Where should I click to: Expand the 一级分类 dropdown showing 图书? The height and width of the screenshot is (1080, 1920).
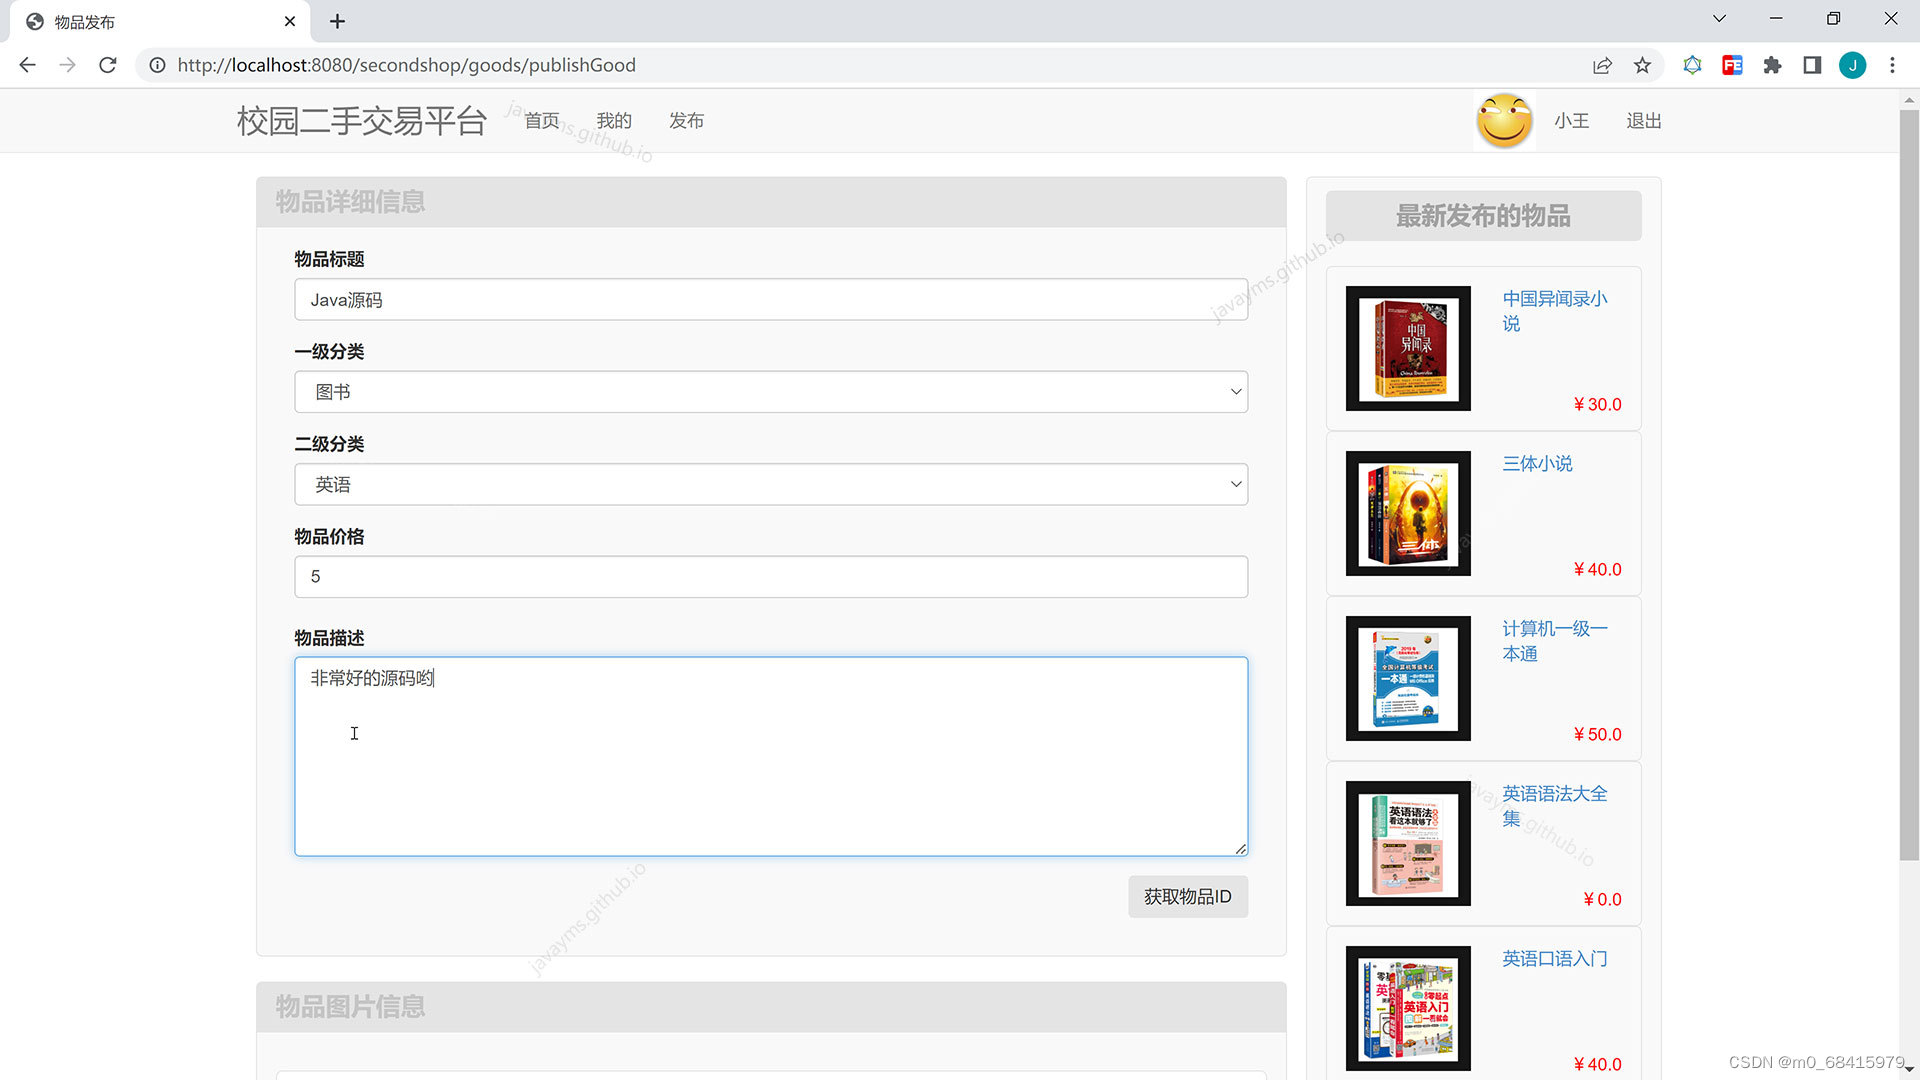point(771,392)
